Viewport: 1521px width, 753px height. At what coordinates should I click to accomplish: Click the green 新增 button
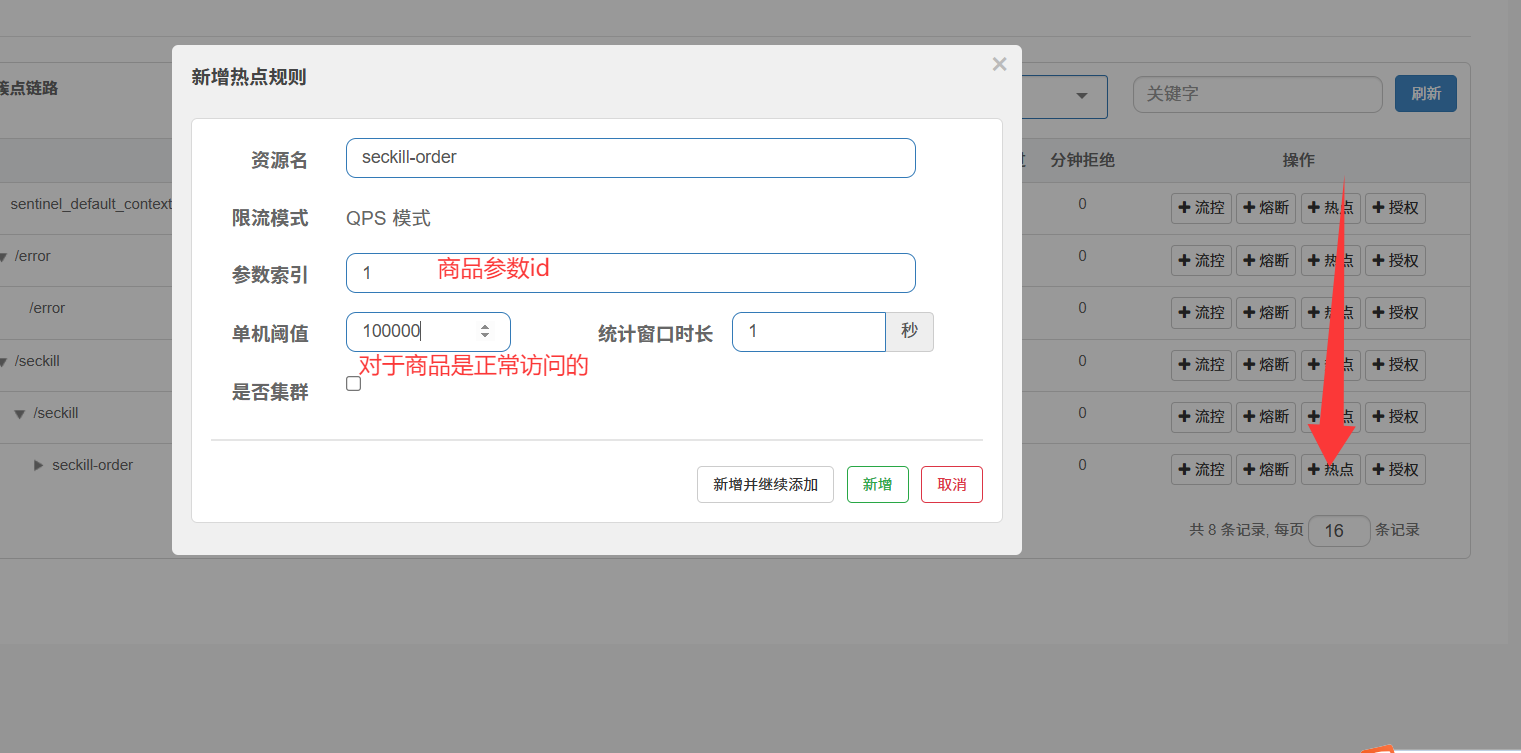877,485
